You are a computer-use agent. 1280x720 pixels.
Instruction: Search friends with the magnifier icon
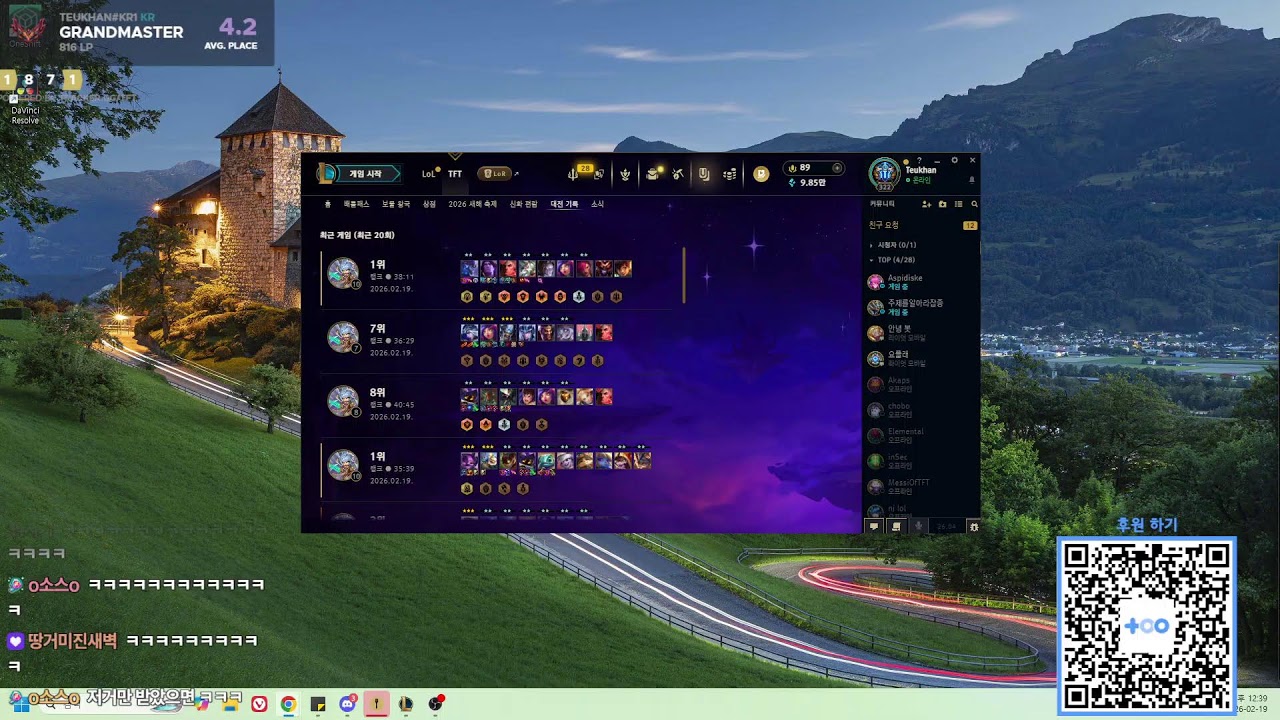974,204
